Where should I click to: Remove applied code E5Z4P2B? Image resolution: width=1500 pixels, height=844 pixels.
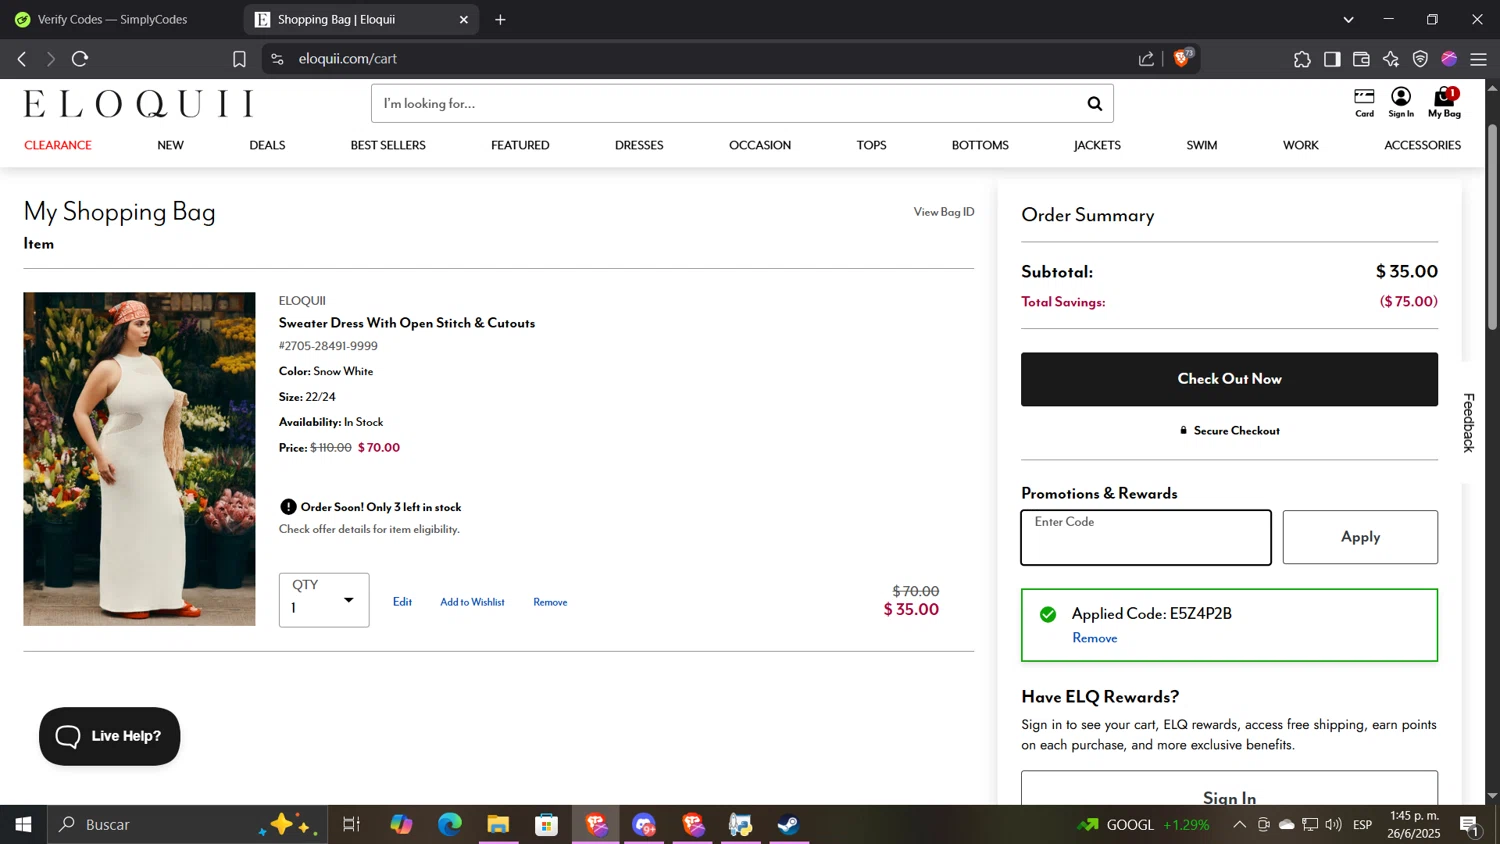point(1095,638)
